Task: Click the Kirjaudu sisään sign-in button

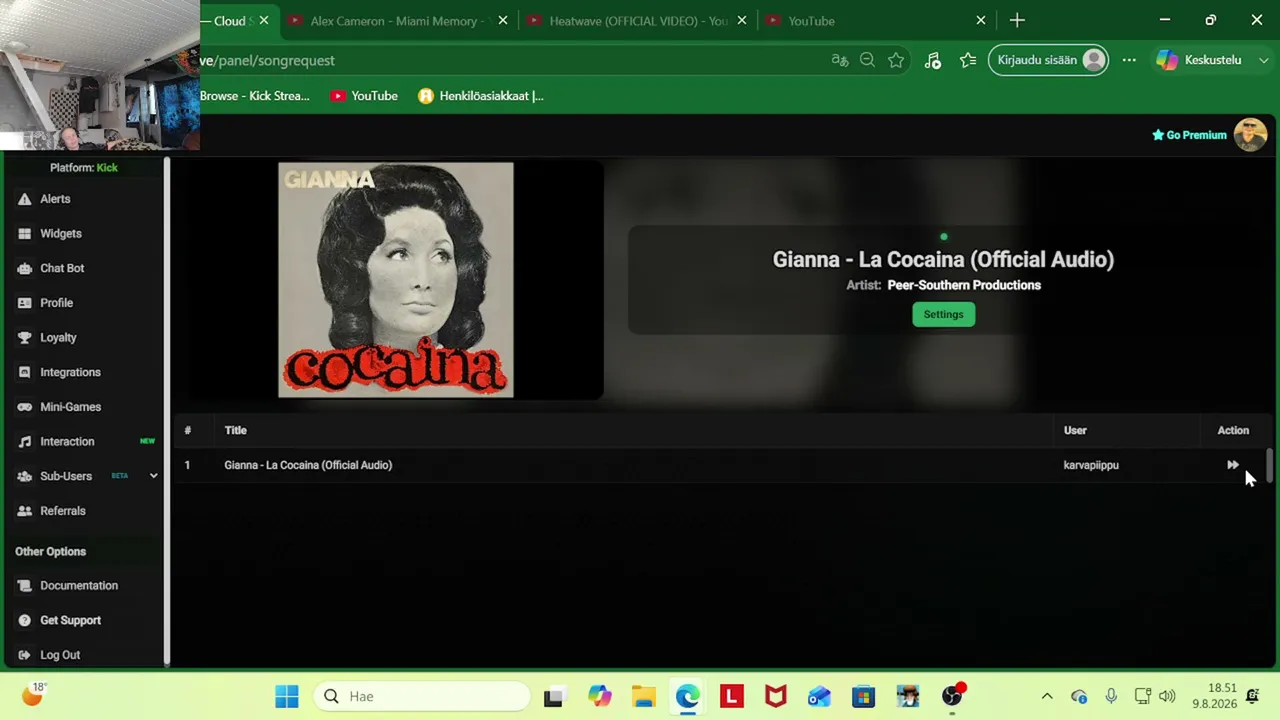Action: click(1048, 61)
